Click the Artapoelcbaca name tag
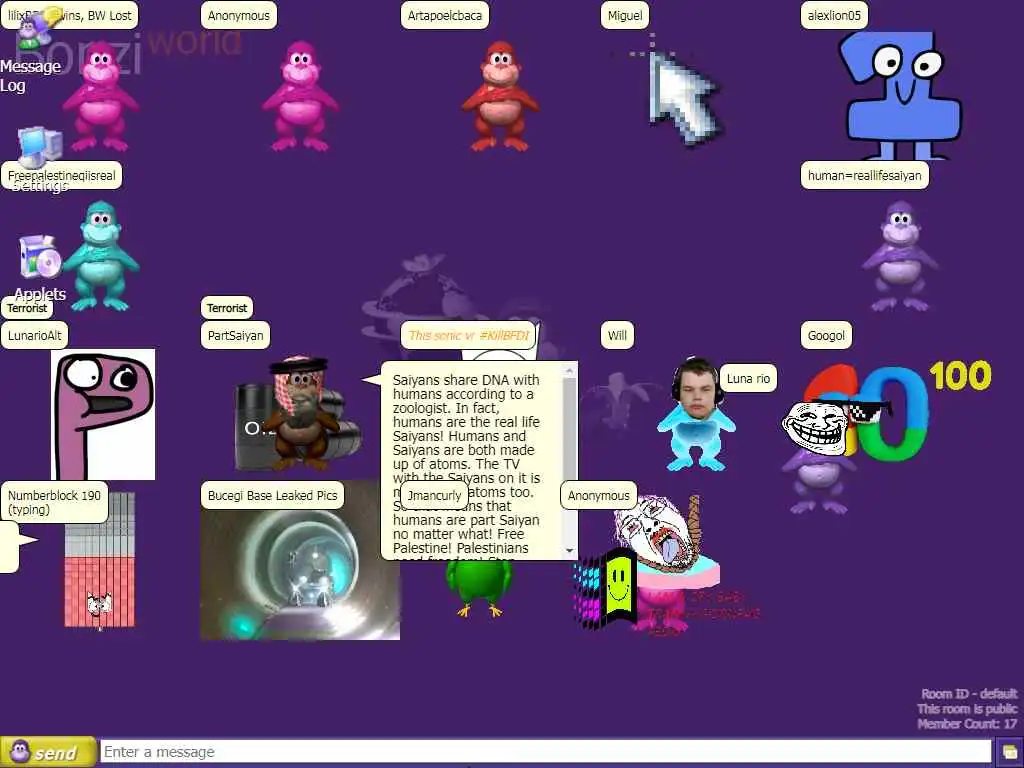Screen dimensions: 1024x768 click(x=445, y=15)
